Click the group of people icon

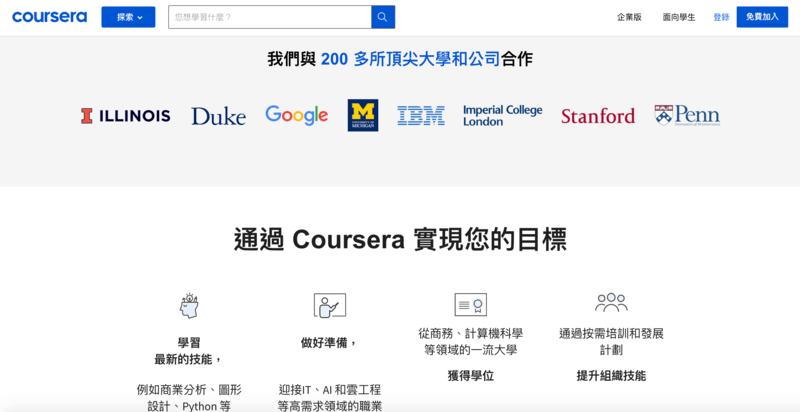[x=611, y=302]
